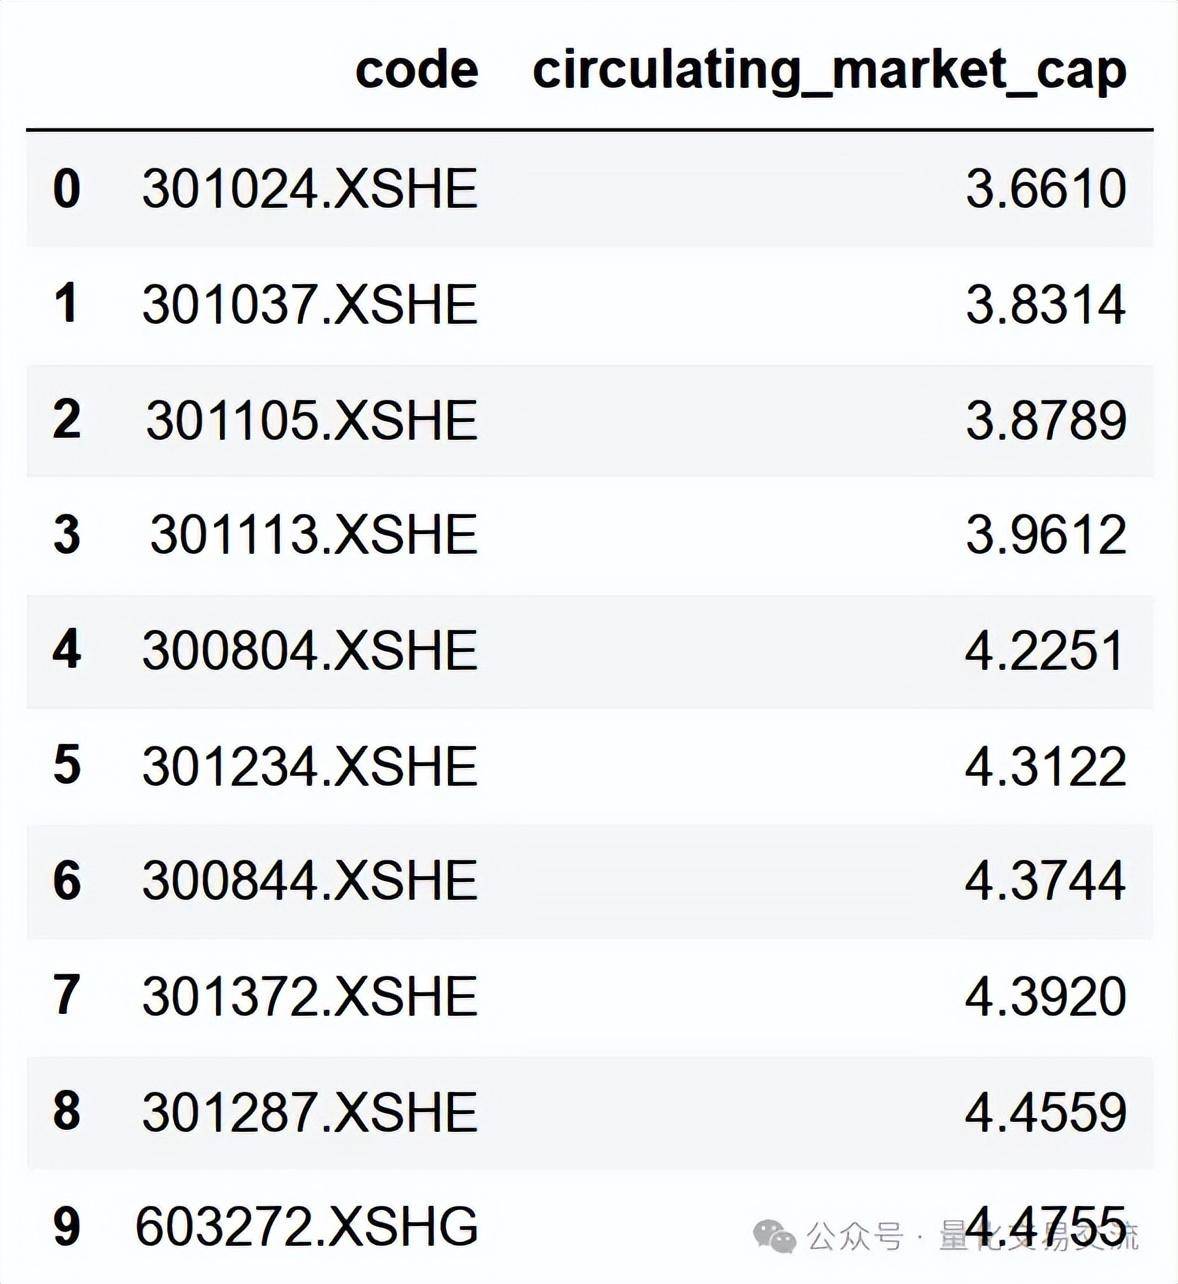Click the market cap value 3.8789

point(1046,419)
